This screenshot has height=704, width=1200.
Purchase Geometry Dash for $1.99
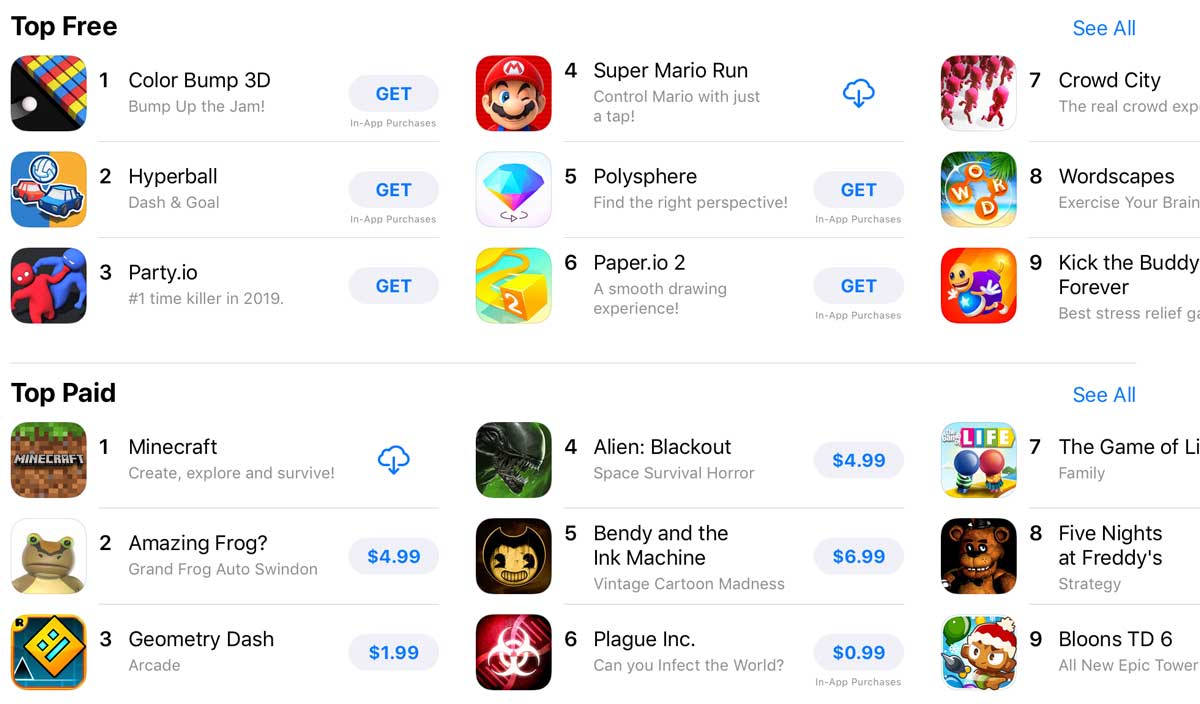point(393,653)
